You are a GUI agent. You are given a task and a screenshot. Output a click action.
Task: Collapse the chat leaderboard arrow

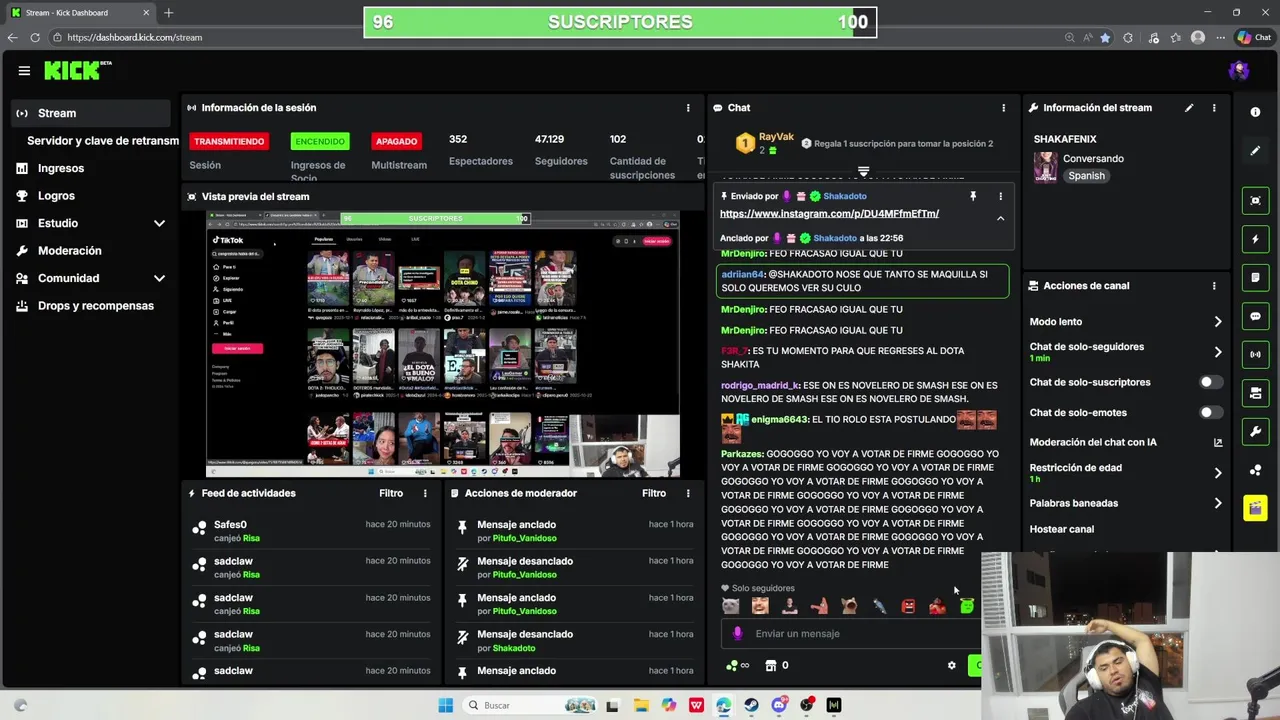click(864, 172)
